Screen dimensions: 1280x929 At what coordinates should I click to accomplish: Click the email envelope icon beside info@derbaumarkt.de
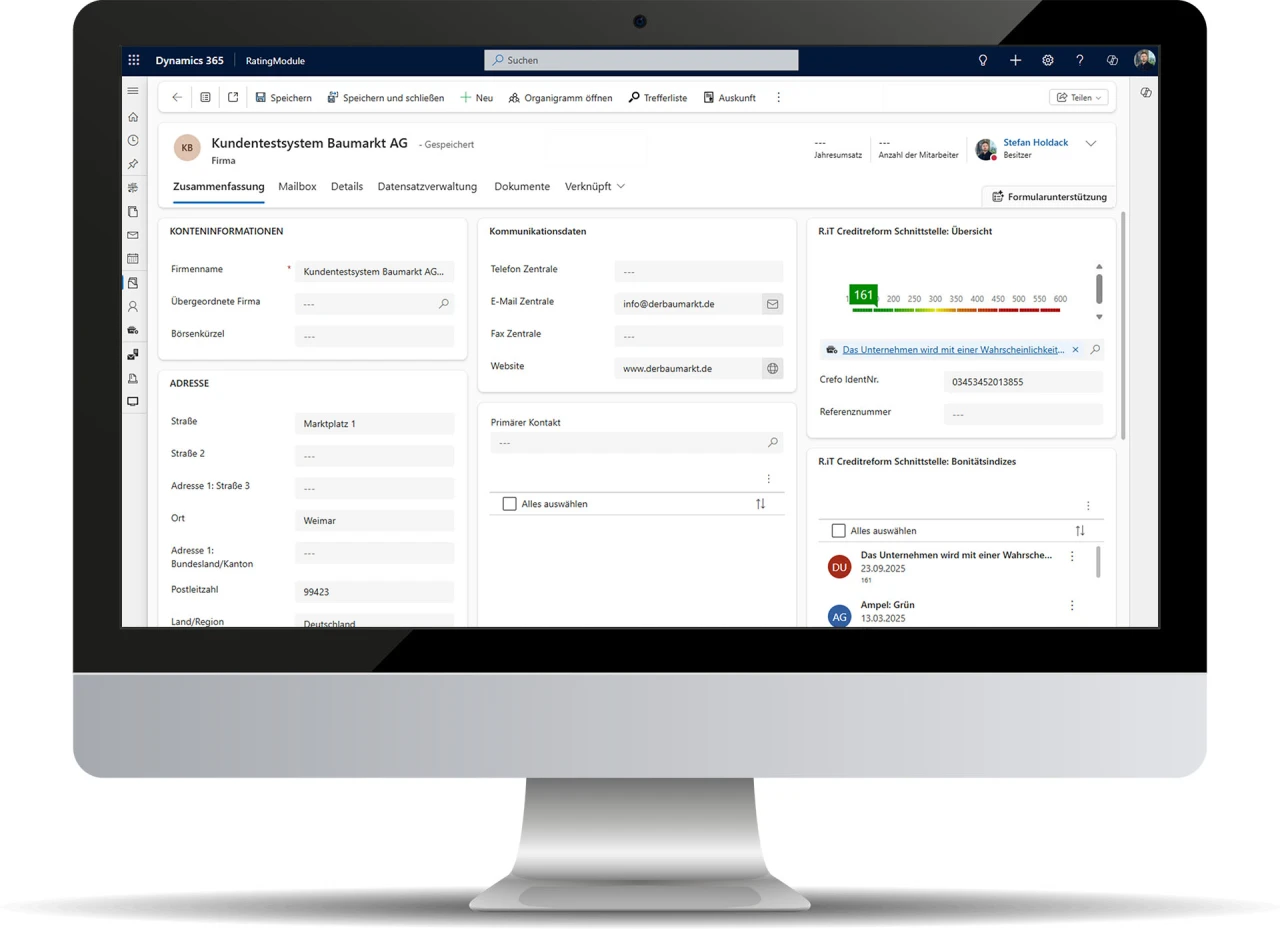[x=772, y=303]
